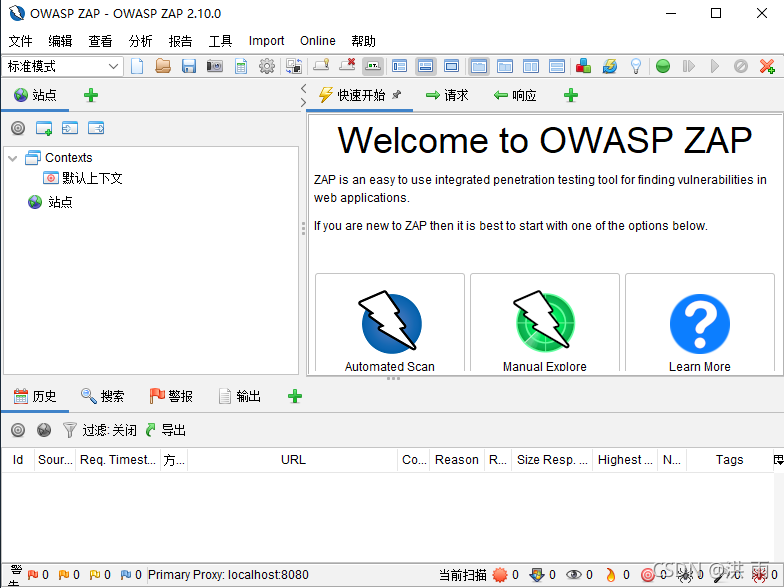Click the Continue play arrow icon
784x588 pixels.
(x=715, y=66)
